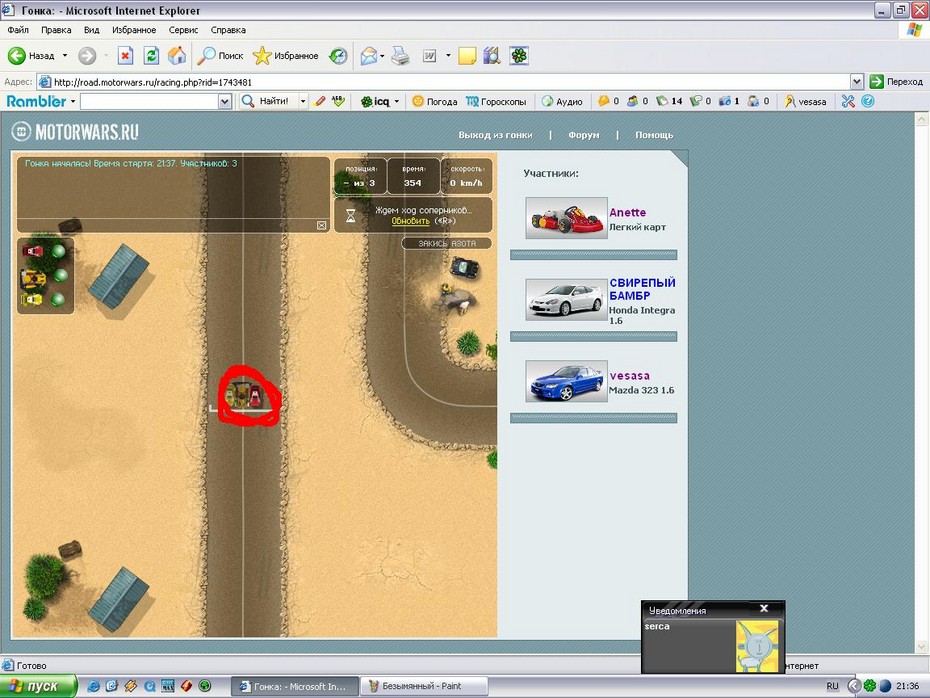Open the Вид menu
This screenshot has width=930, height=698.
91,30
